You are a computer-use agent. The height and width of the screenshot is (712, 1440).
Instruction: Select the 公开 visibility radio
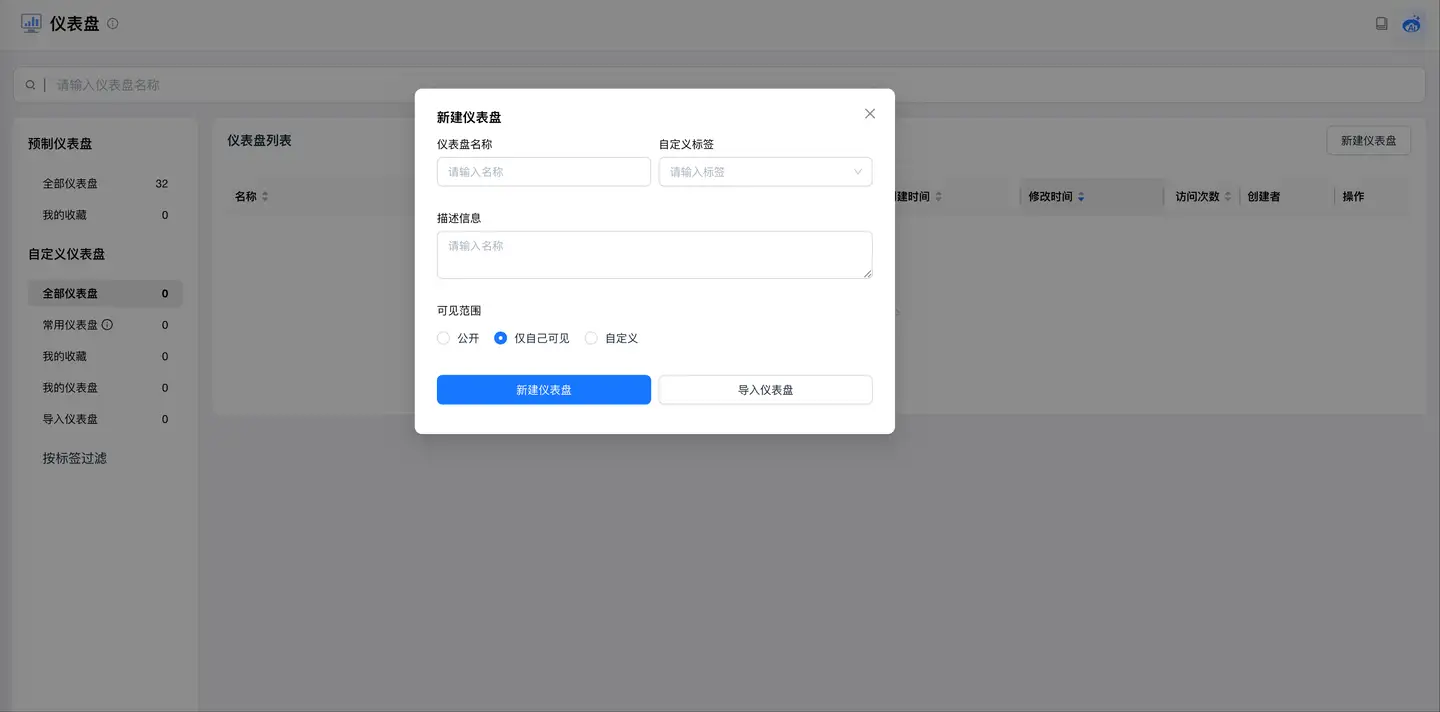coord(444,338)
